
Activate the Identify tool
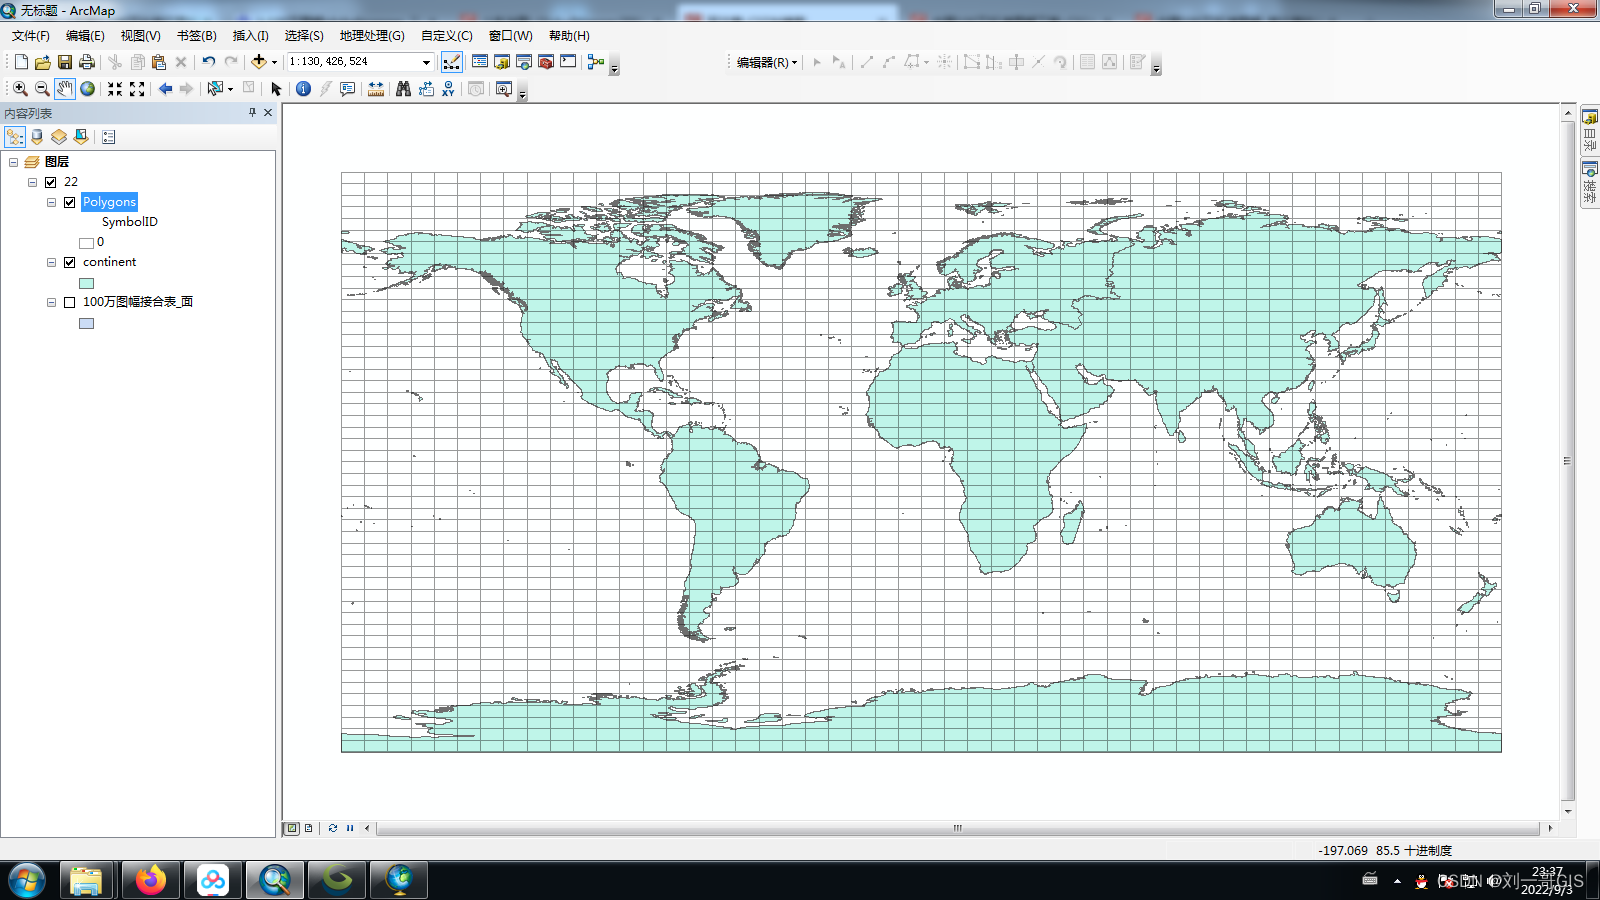(x=303, y=89)
